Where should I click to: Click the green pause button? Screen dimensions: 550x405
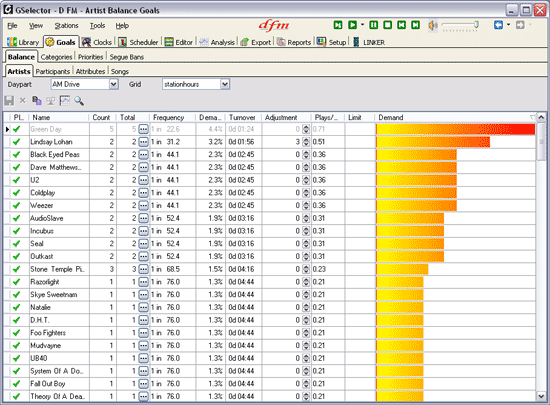[x=374, y=25]
